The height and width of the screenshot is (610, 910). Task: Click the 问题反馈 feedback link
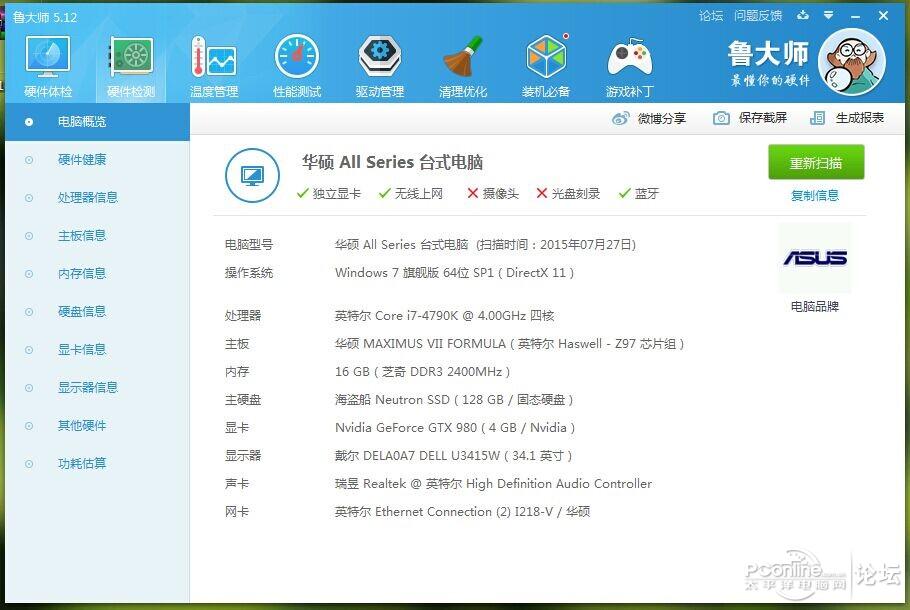(758, 16)
